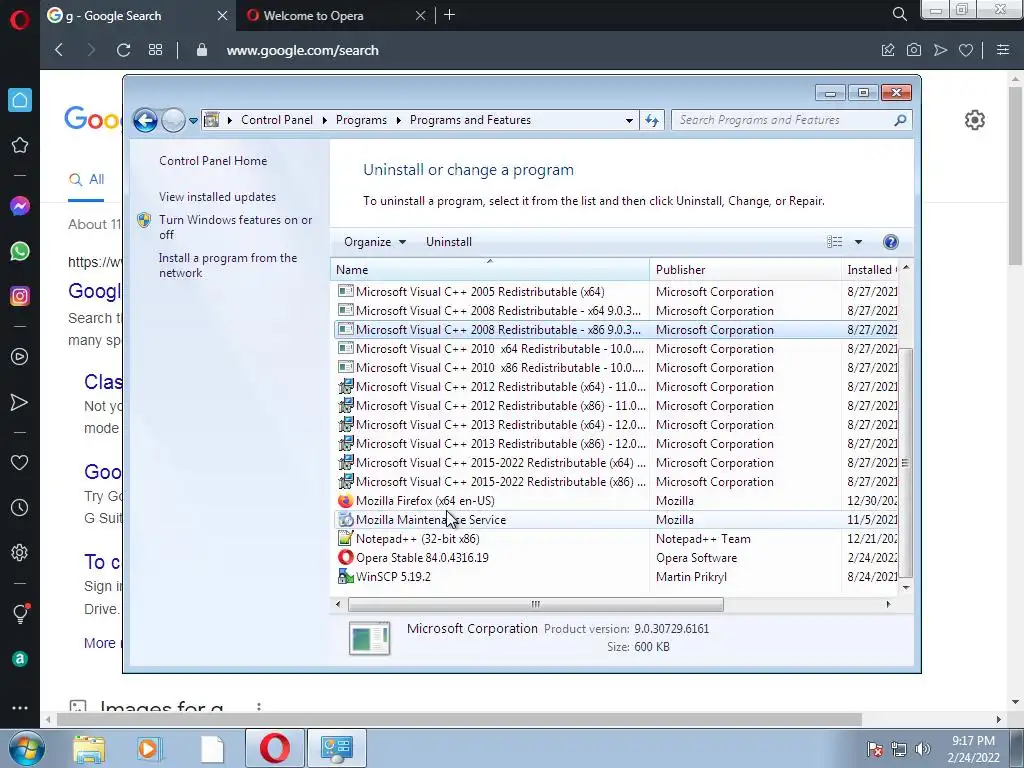
Task: Refresh the Programs and Features address bar
Action: point(652,120)
